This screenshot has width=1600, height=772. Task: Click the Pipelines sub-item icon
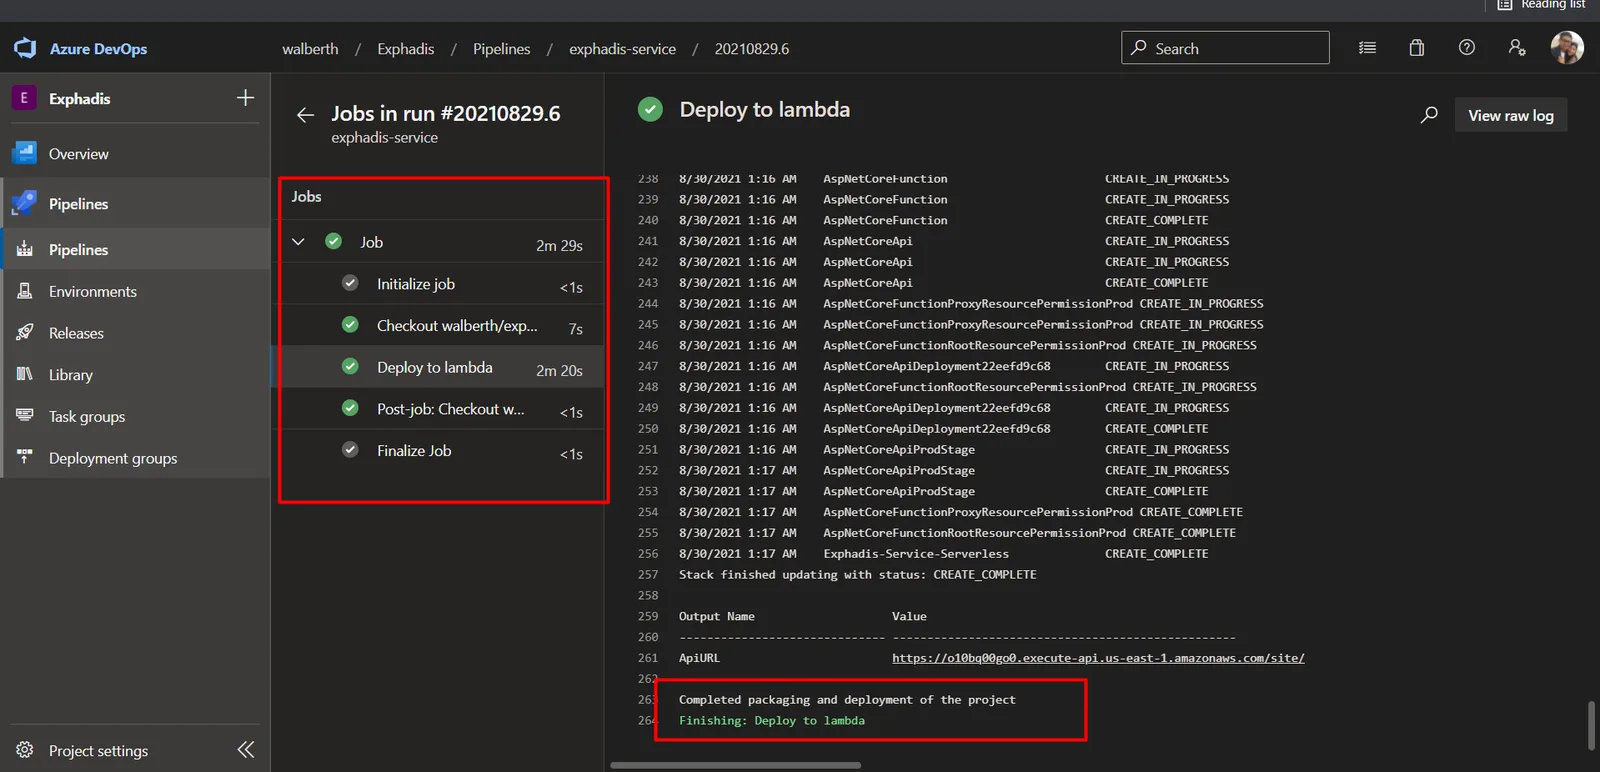25,249
